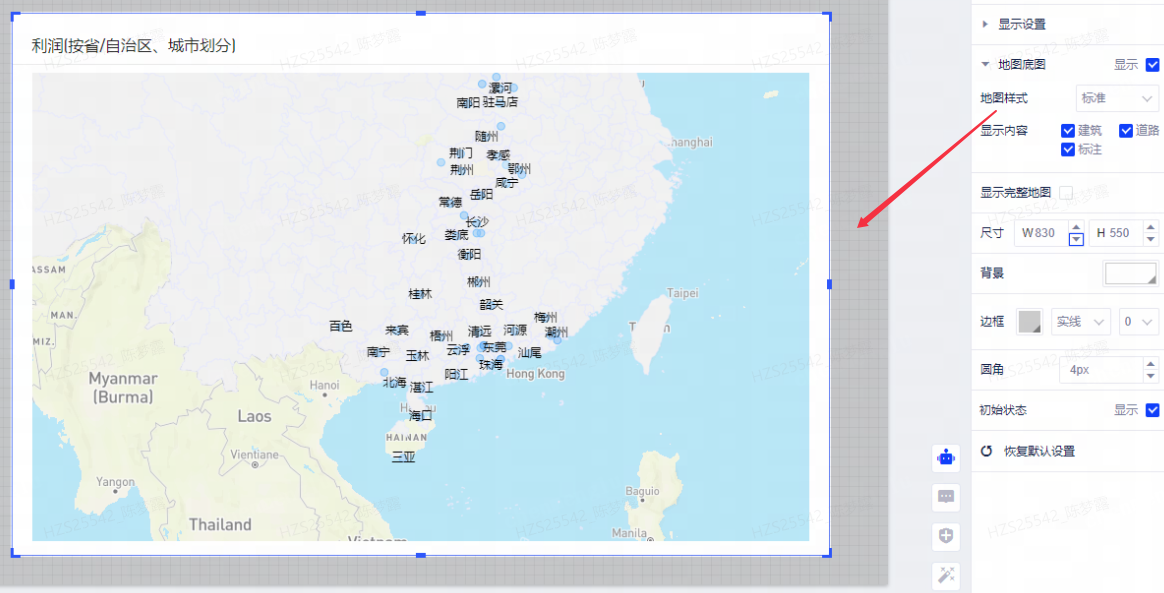Click the bottom-center resize handle of chart
Viewport: 1164px width, 593px height.
click(x=420, y=554)
